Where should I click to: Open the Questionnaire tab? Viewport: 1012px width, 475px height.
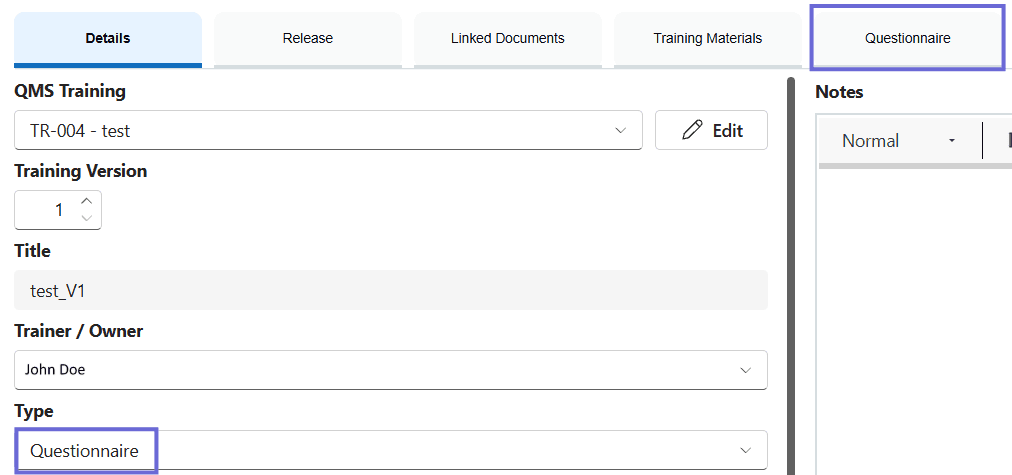(907, 39)
